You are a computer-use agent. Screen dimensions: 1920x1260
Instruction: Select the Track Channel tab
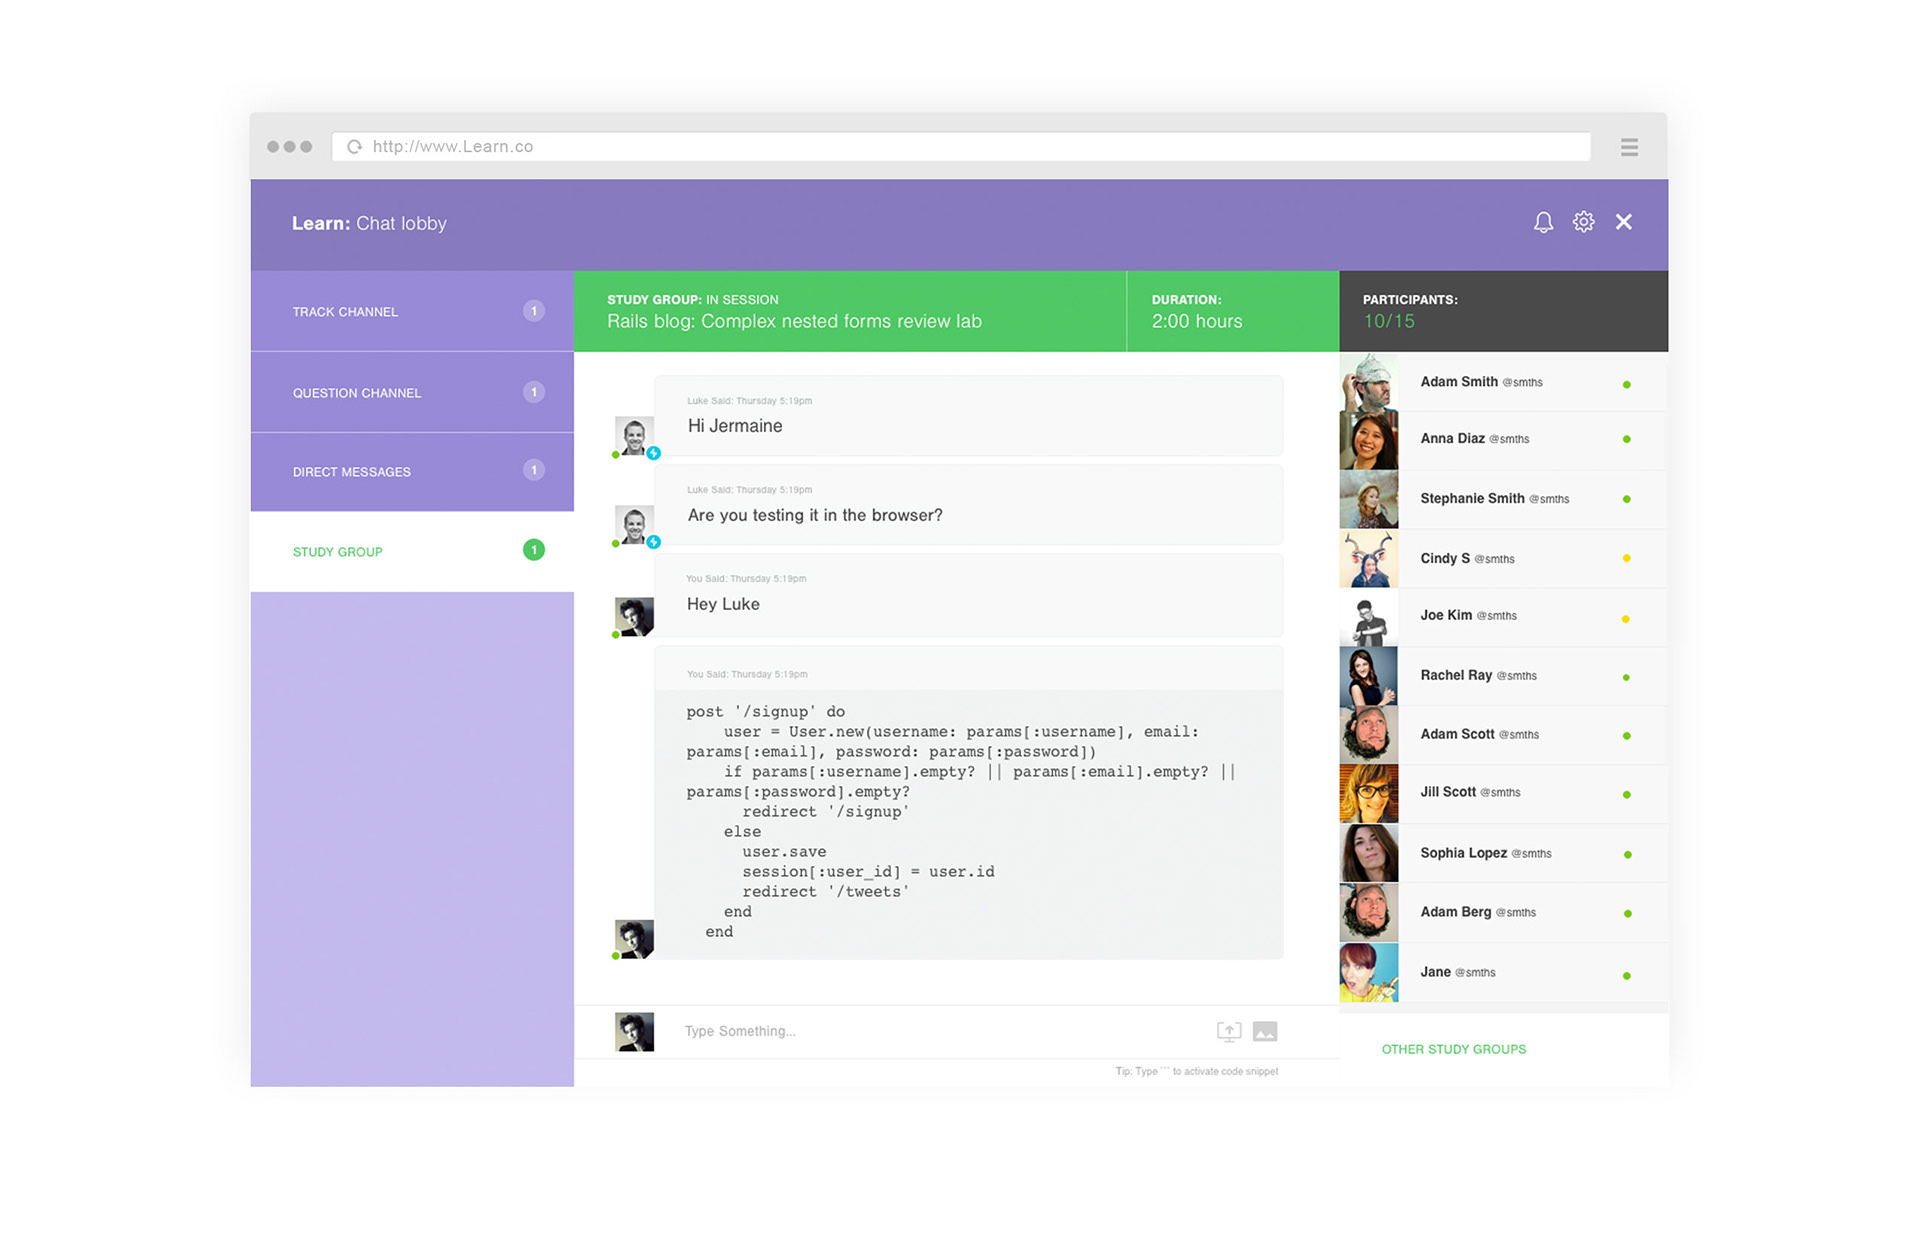pyautogui.click(x=412, y=311)
